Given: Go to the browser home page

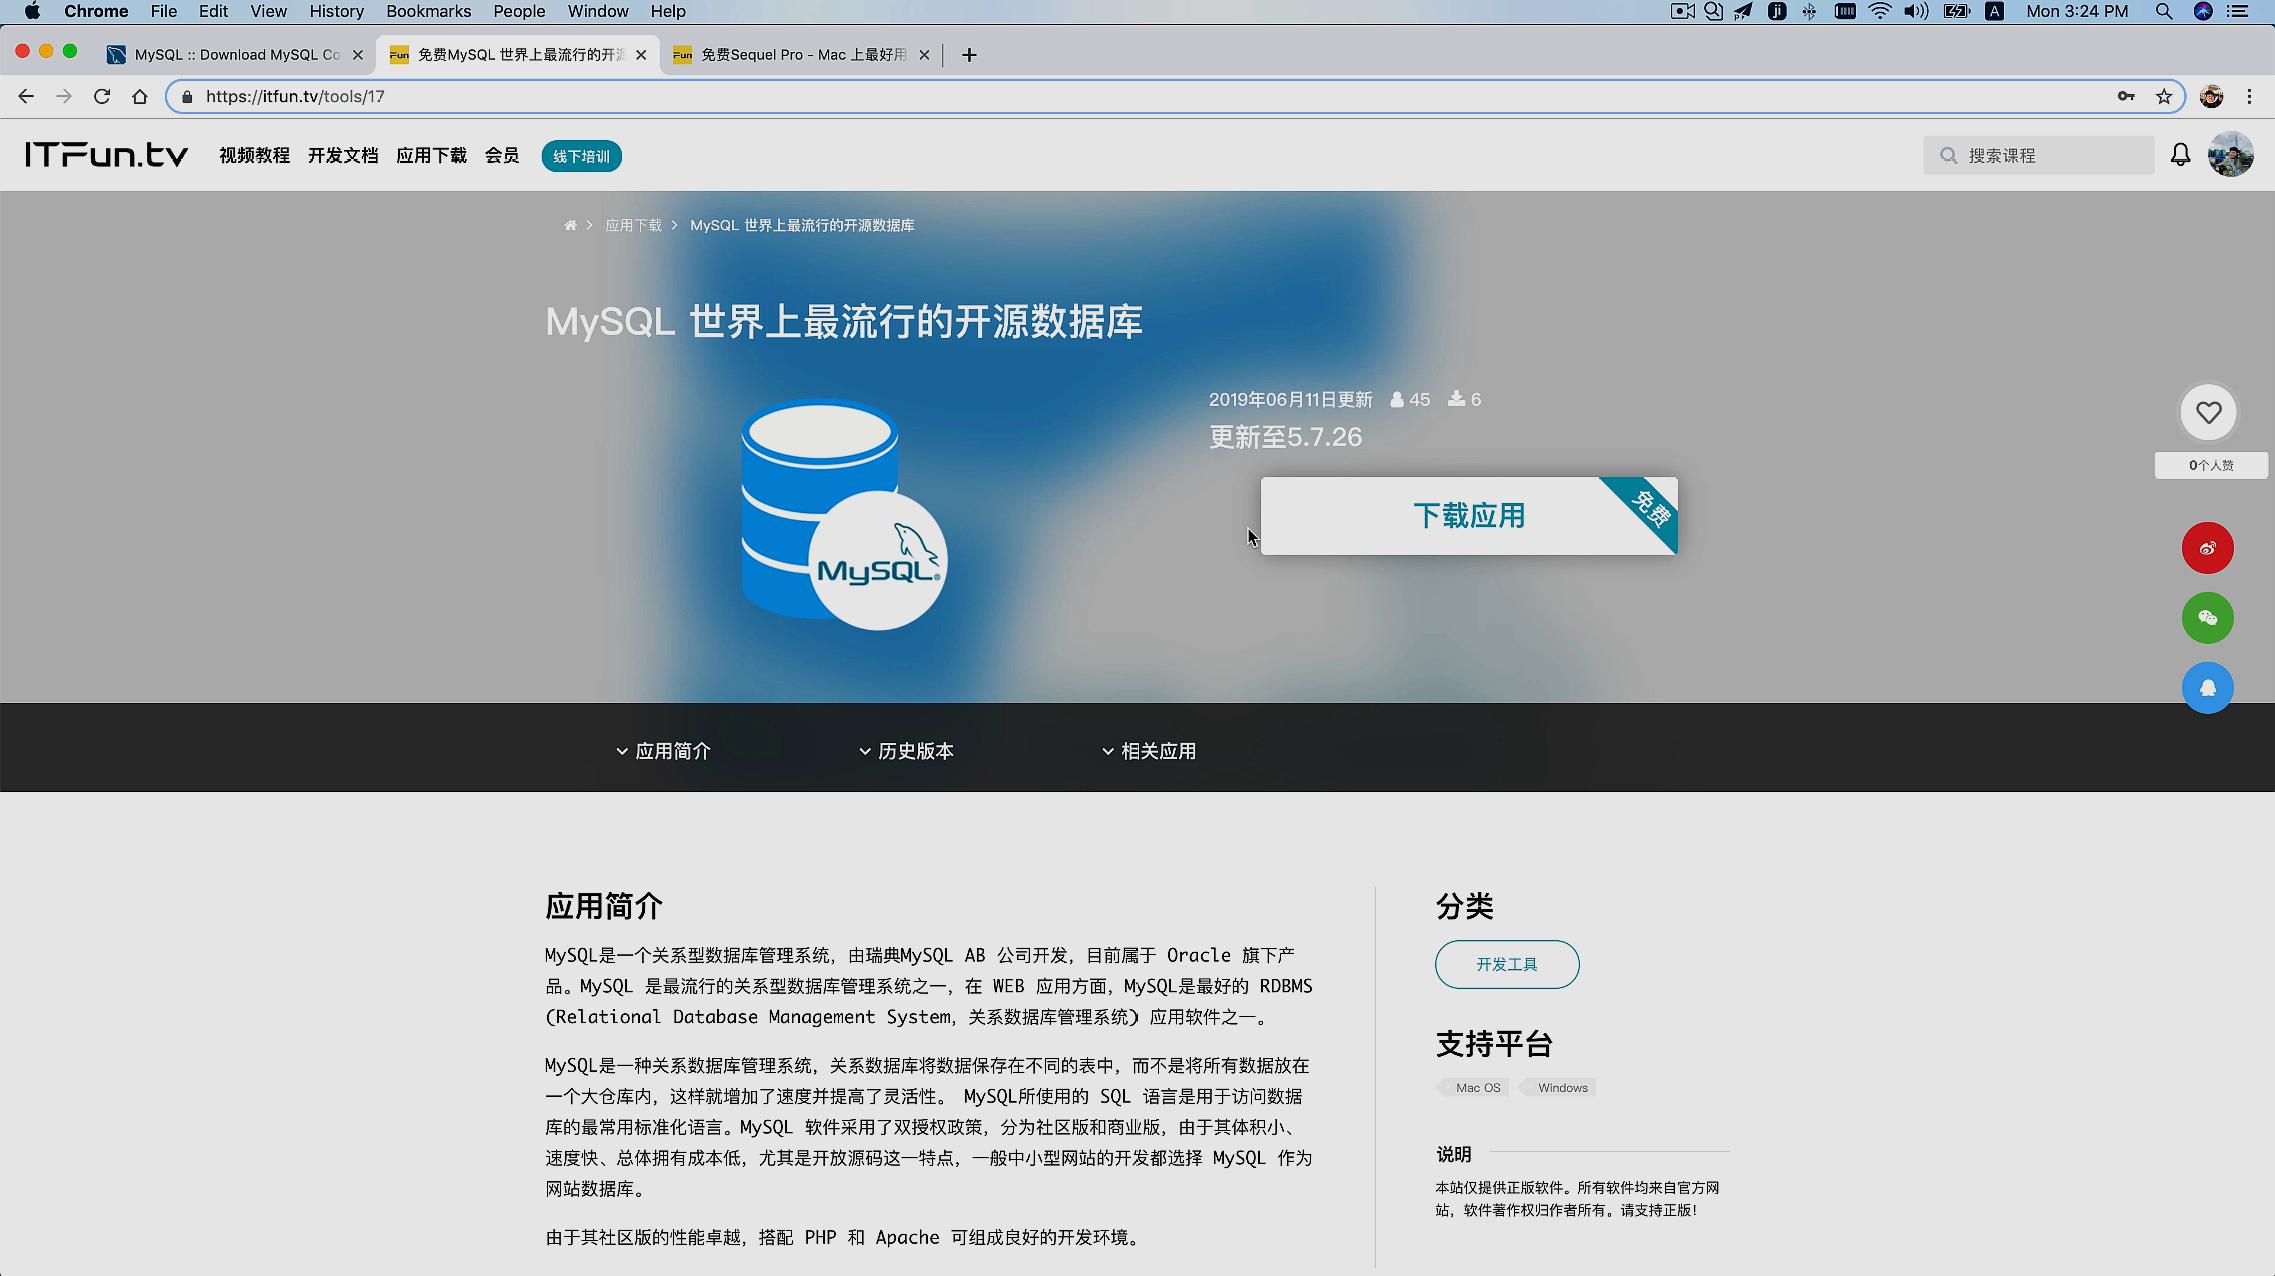Looking at the screenshot, I should (x=140, y=96).
